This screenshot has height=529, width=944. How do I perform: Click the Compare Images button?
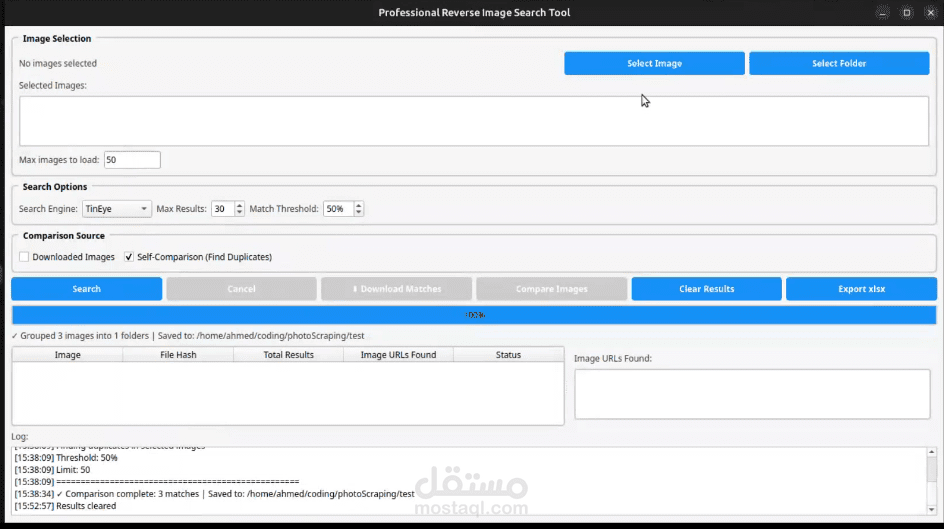pos(551,289)
